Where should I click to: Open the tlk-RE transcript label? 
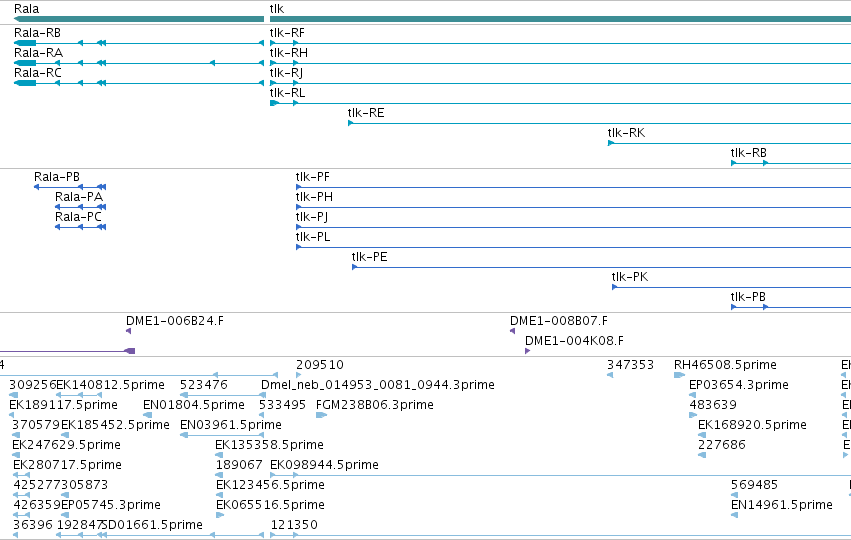[x=366, y=113]
